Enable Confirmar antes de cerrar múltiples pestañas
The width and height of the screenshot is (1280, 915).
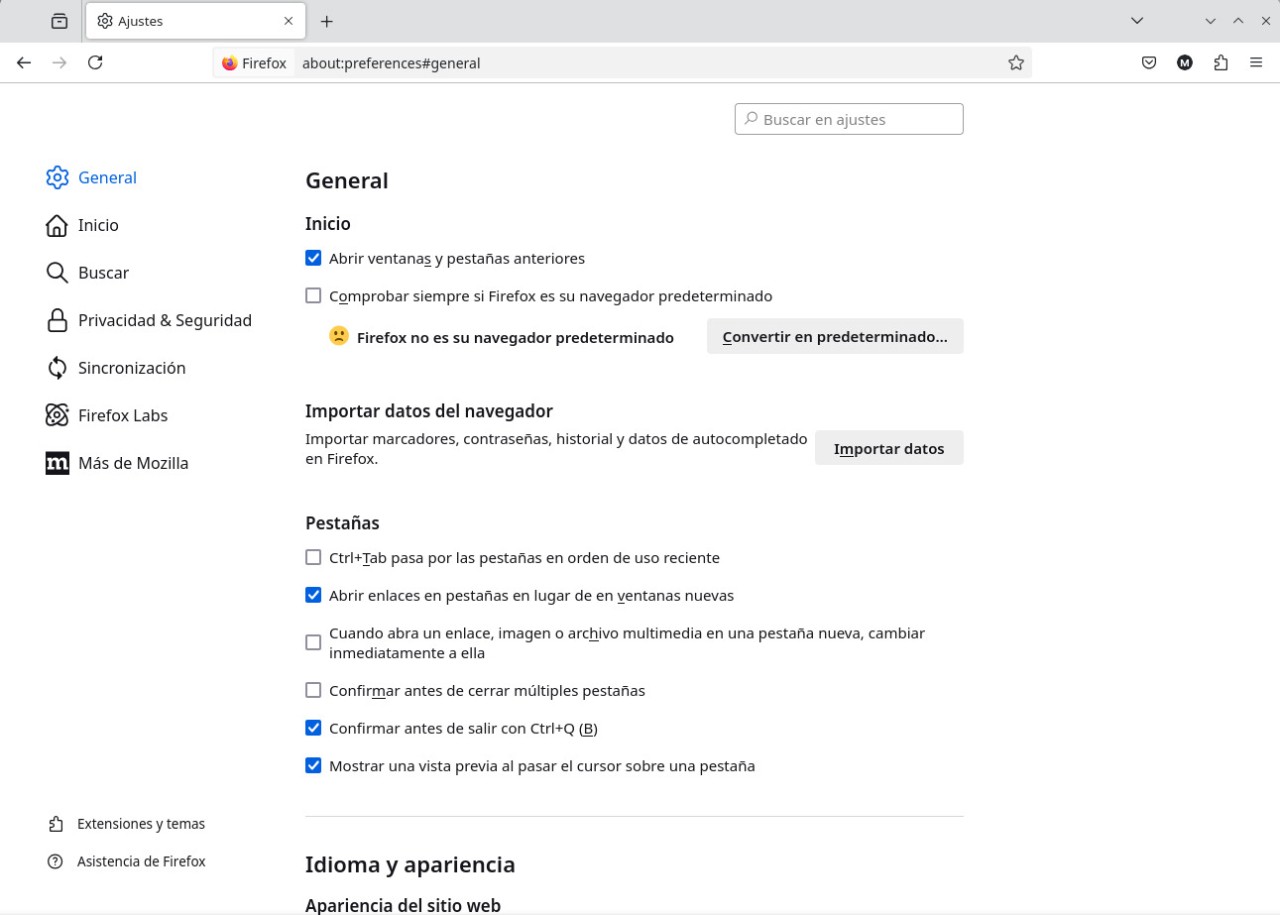[313, 690]
